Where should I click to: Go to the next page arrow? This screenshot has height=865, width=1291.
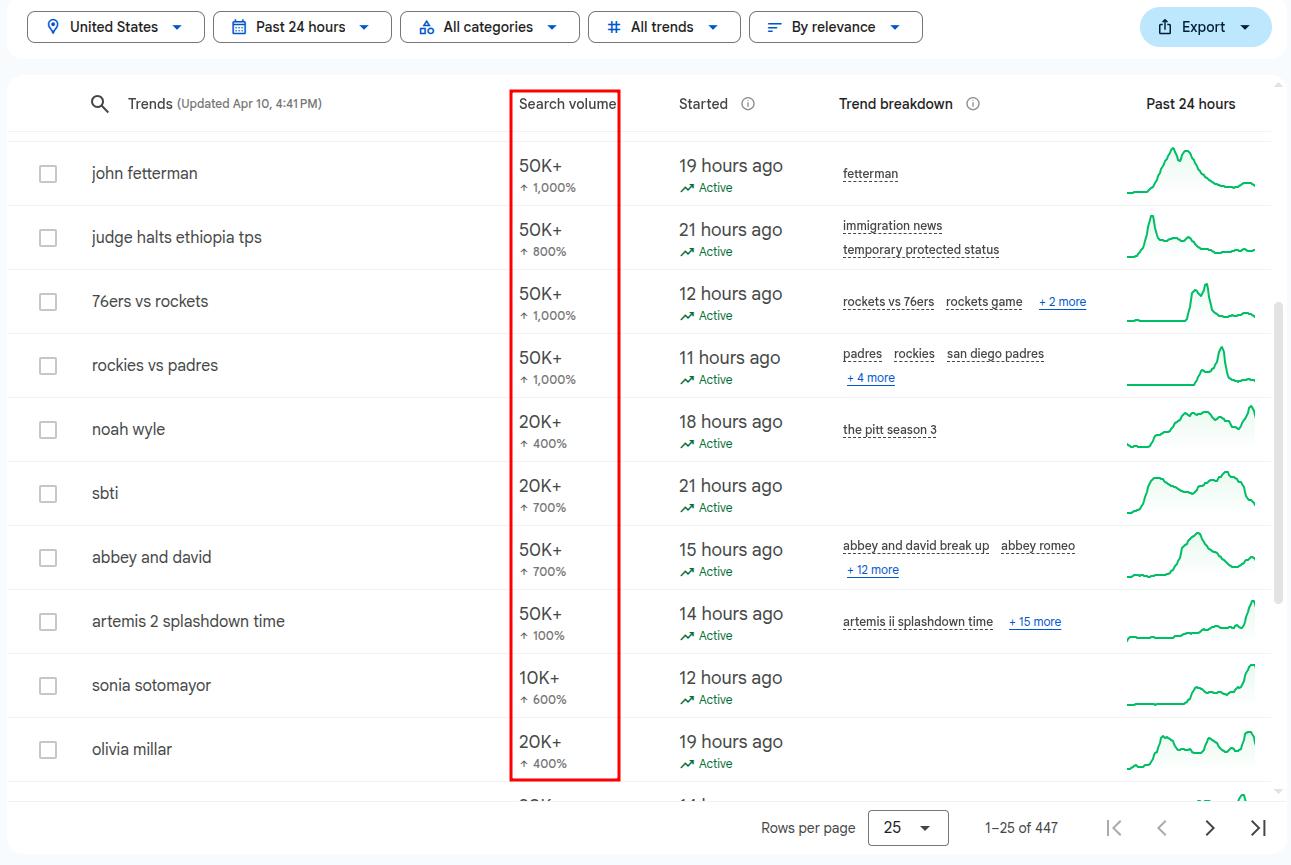coord(1210,828)
